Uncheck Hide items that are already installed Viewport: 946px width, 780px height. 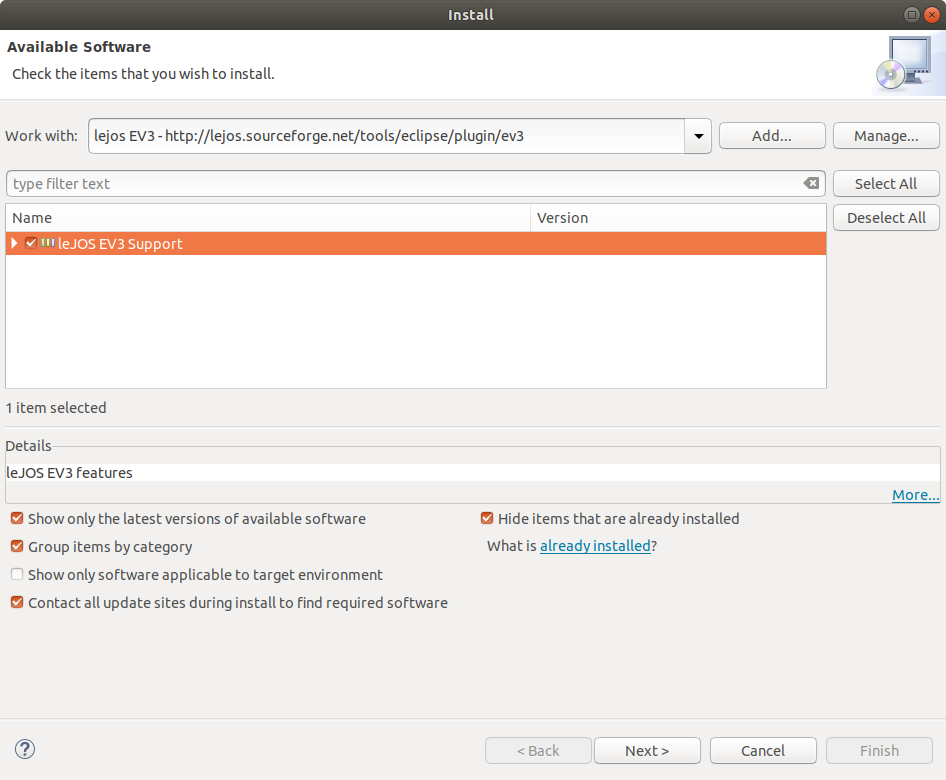coord(487,518)
